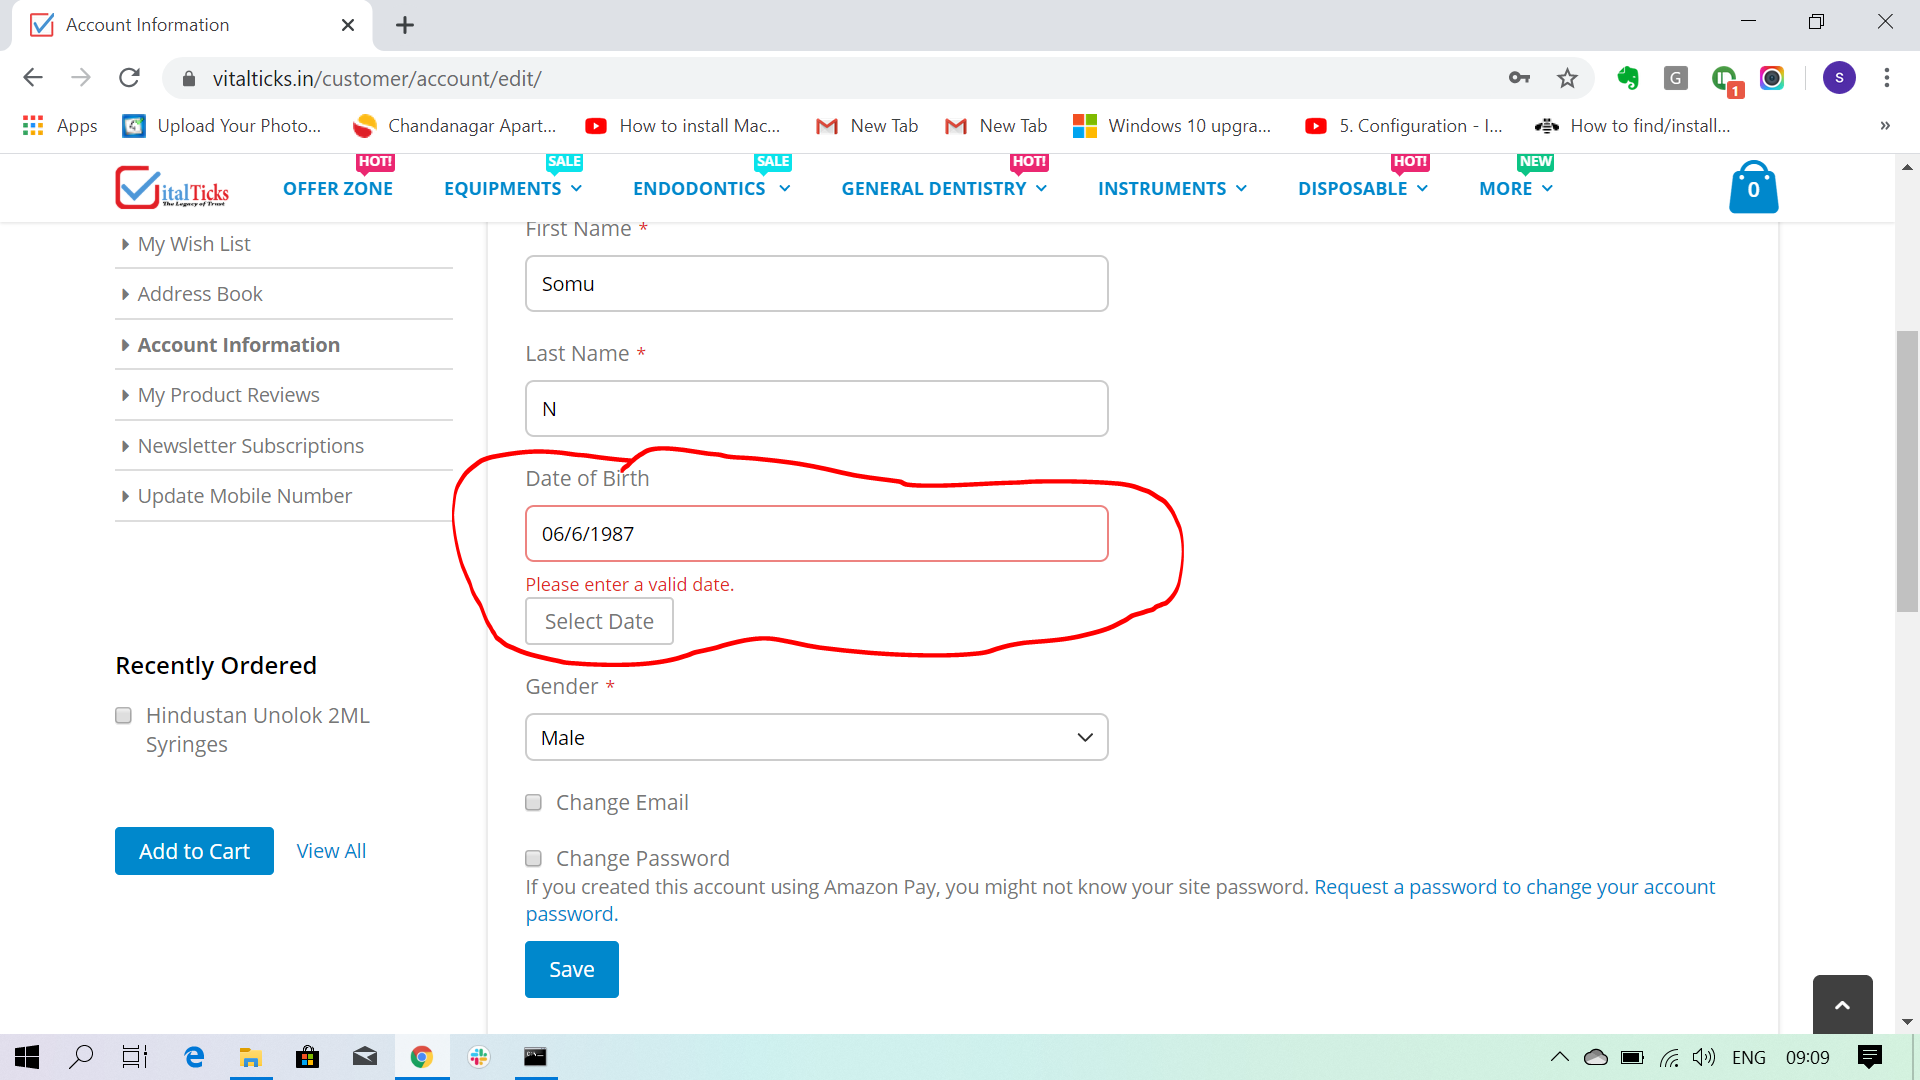
Task: Open the Gender dropdown
Action: [x=816, y=737]
